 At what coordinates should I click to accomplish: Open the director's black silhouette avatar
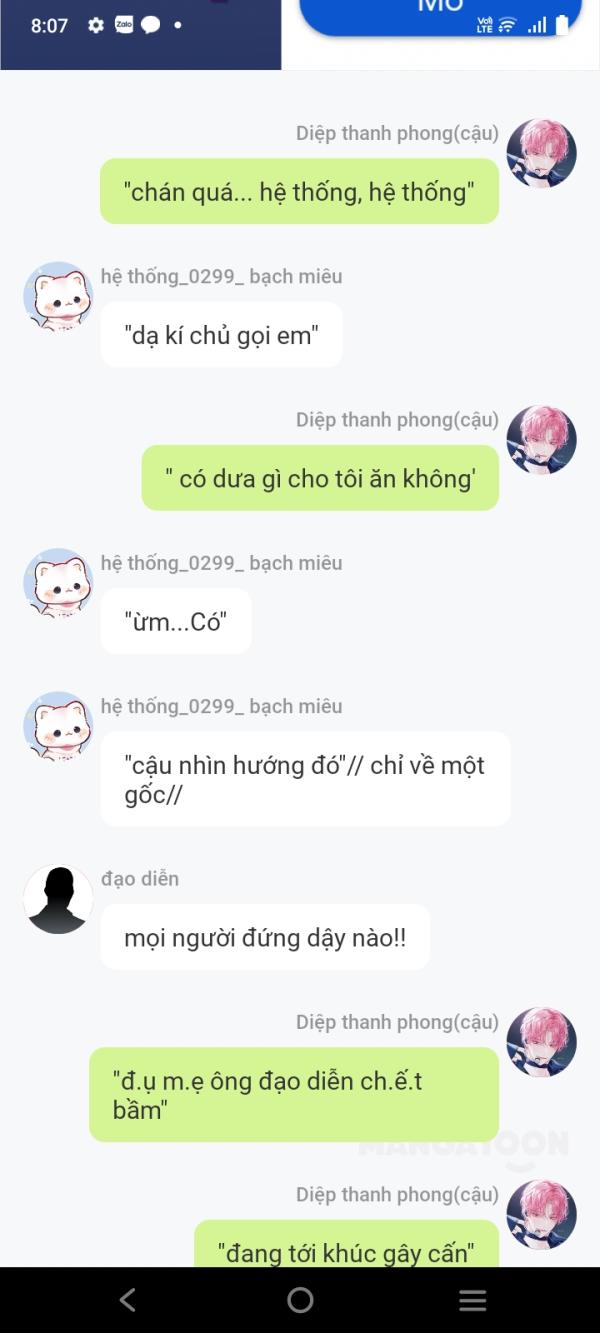pos(58,899)
